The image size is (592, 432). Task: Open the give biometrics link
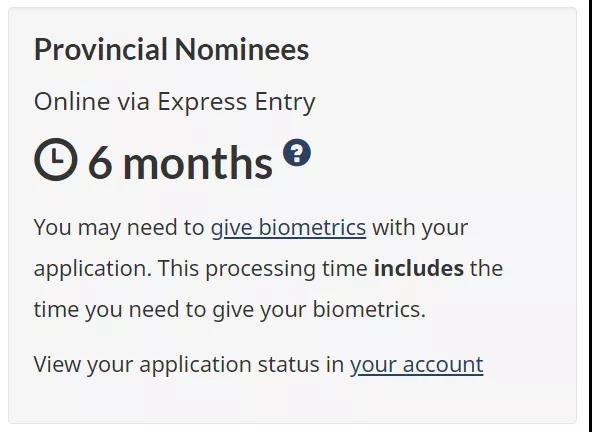288,227
